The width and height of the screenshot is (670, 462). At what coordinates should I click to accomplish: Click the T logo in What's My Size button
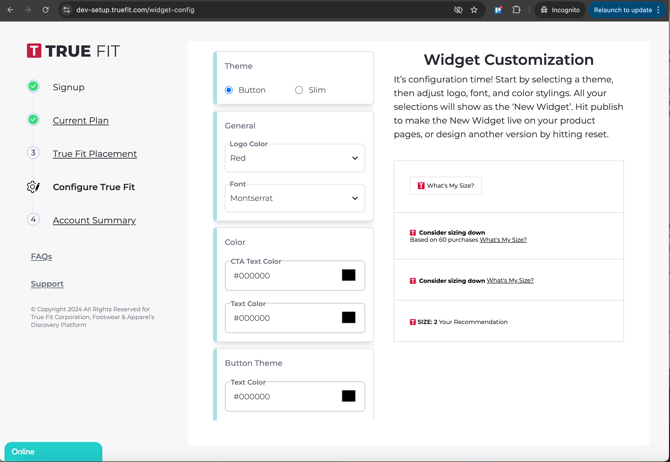tap(421, 185)
